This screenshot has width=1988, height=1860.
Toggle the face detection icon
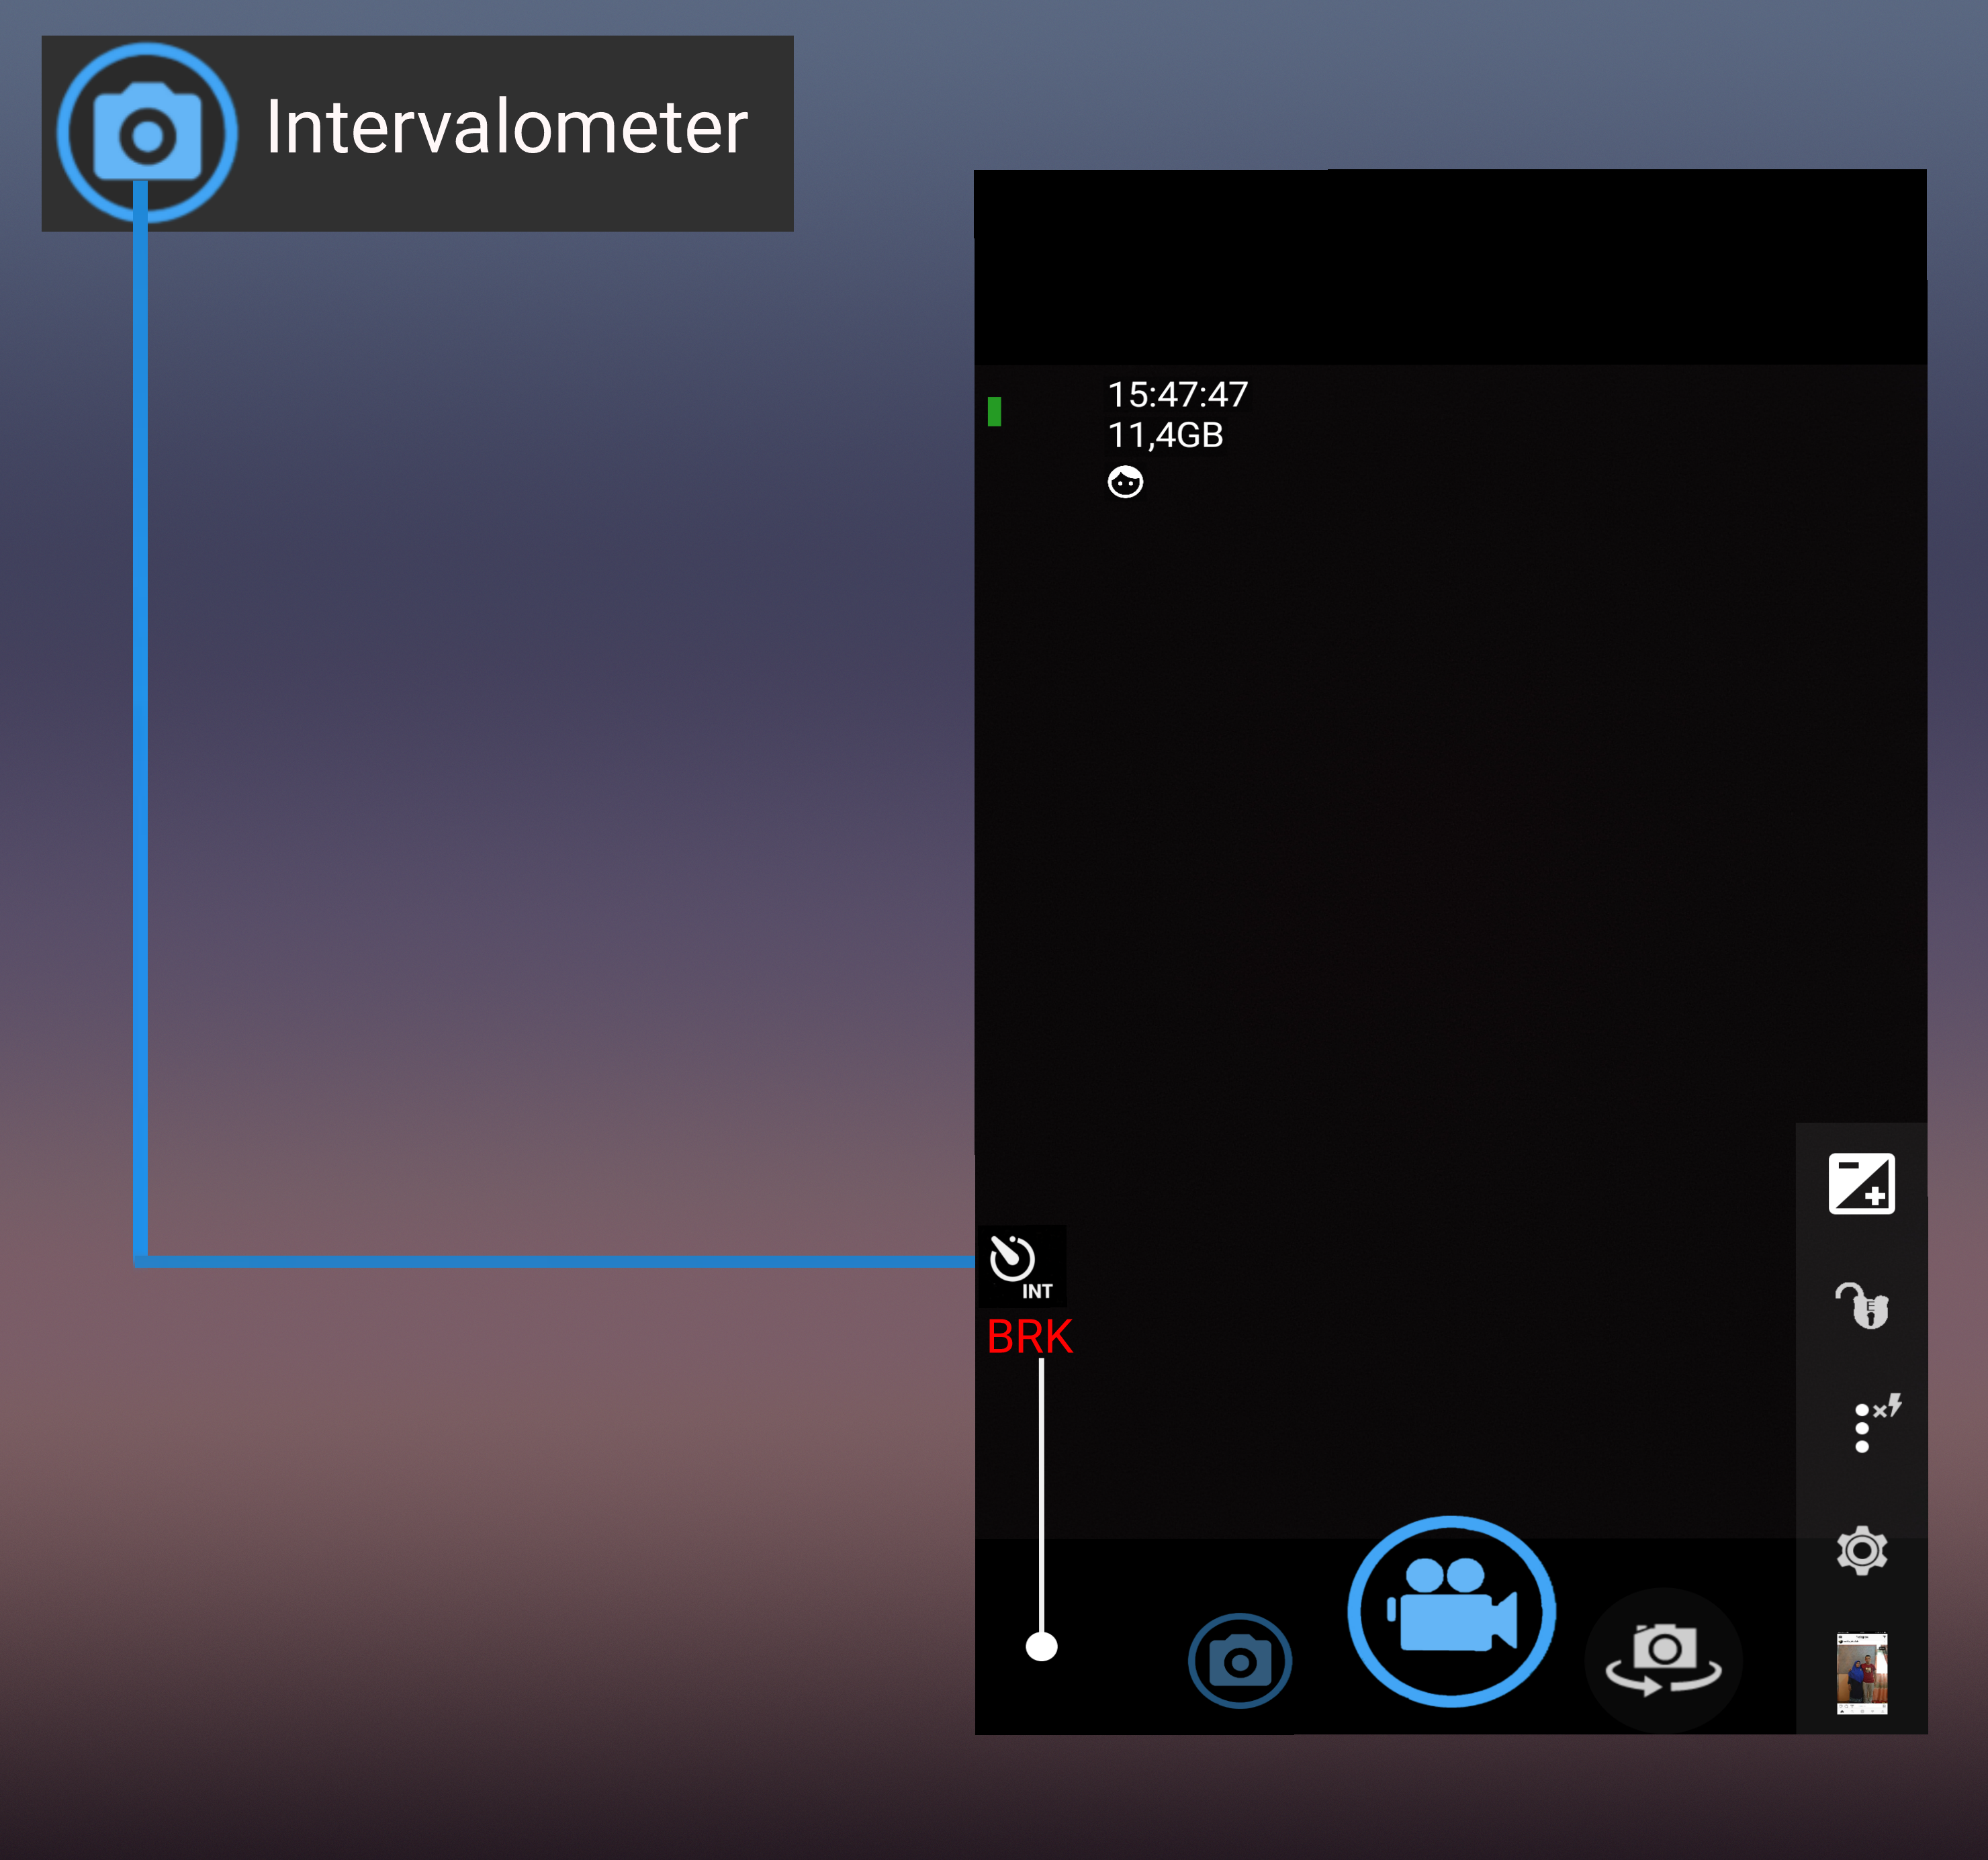(x=1125, y=482)
